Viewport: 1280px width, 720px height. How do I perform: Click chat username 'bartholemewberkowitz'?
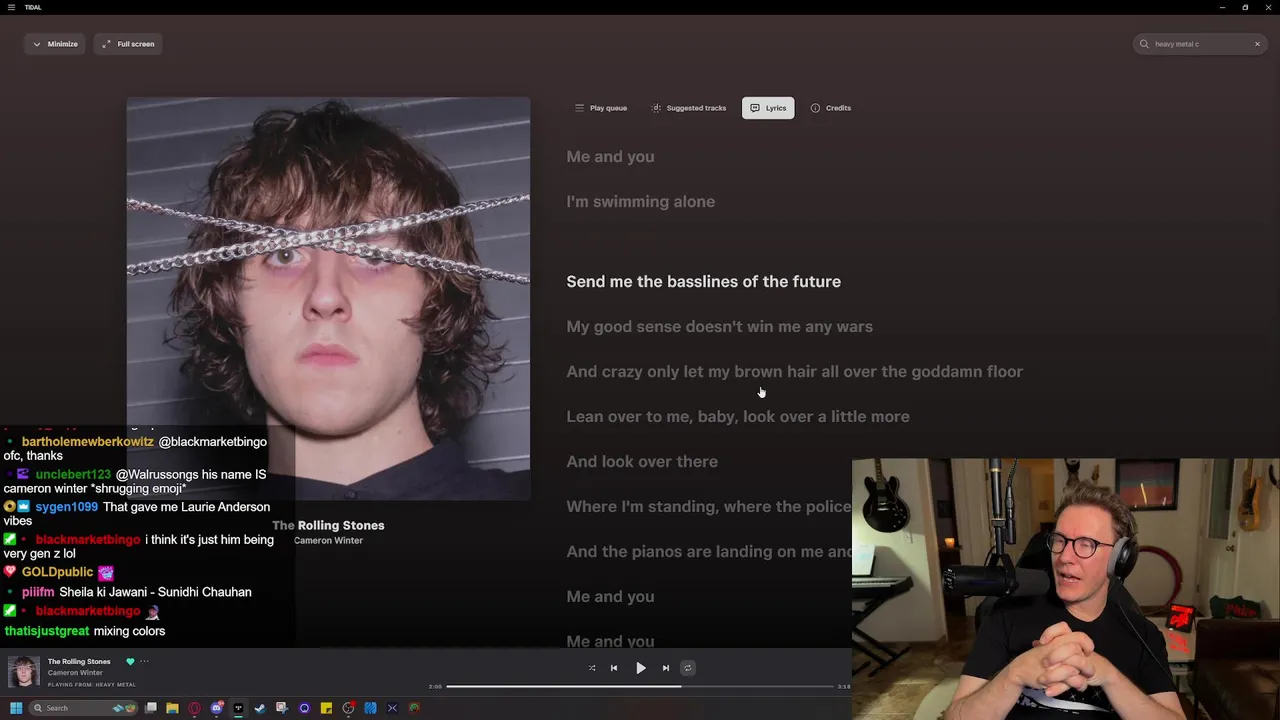88,442
